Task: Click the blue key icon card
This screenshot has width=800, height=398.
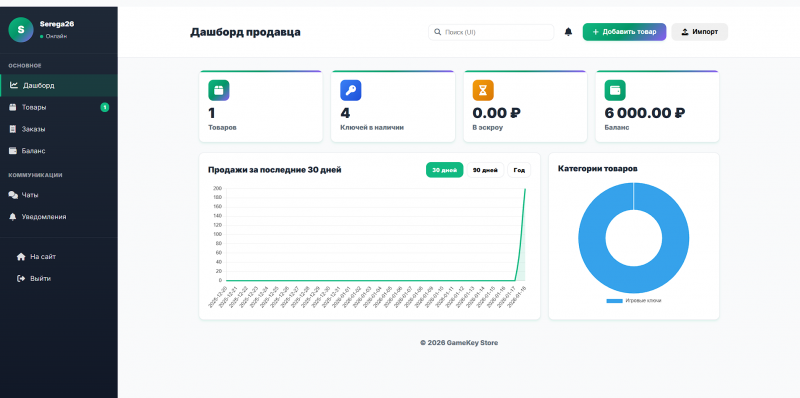Action: pyautogui.click(x=351, y=90)
